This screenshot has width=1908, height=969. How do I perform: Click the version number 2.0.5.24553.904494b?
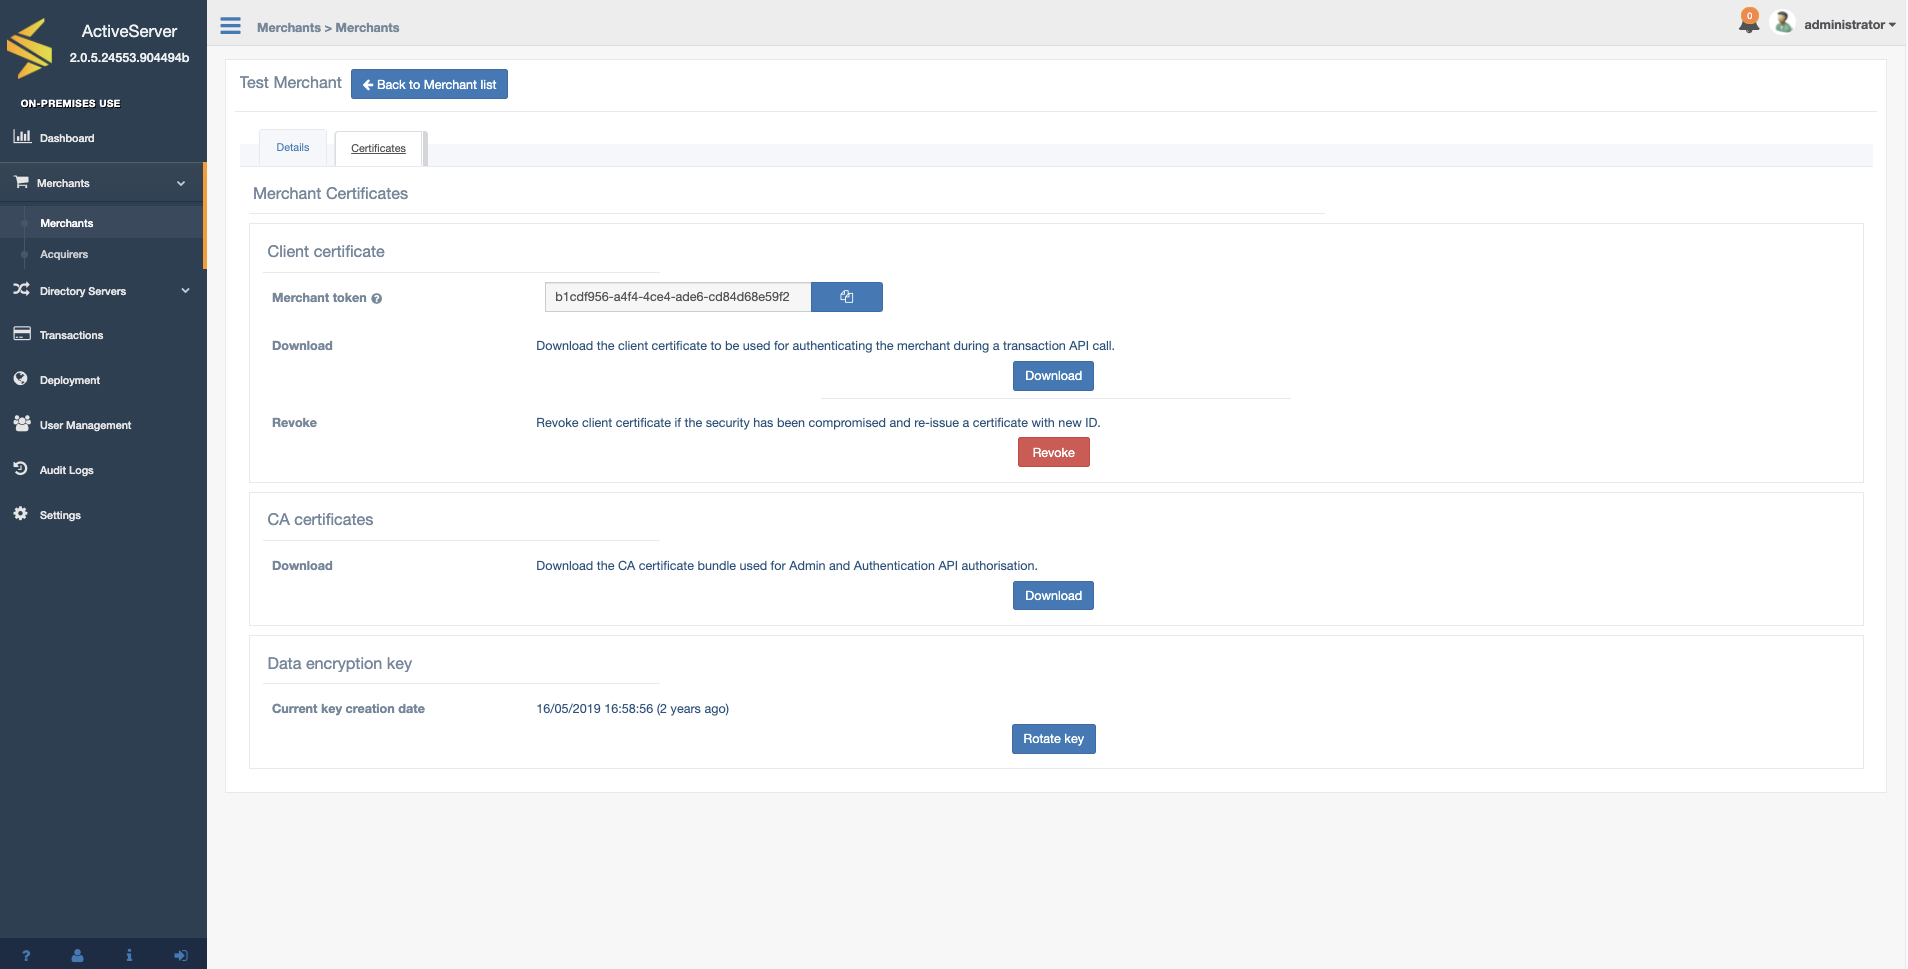pos(129,58)
